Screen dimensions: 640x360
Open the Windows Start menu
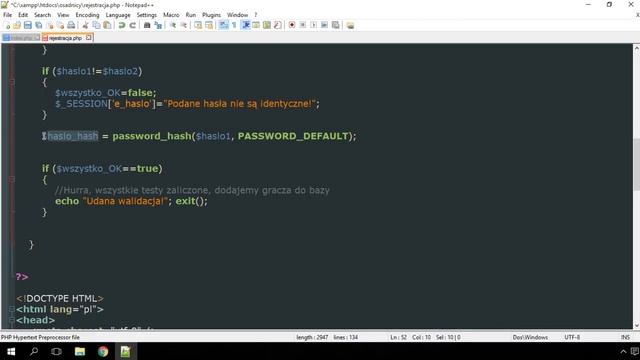pos(11,351)
